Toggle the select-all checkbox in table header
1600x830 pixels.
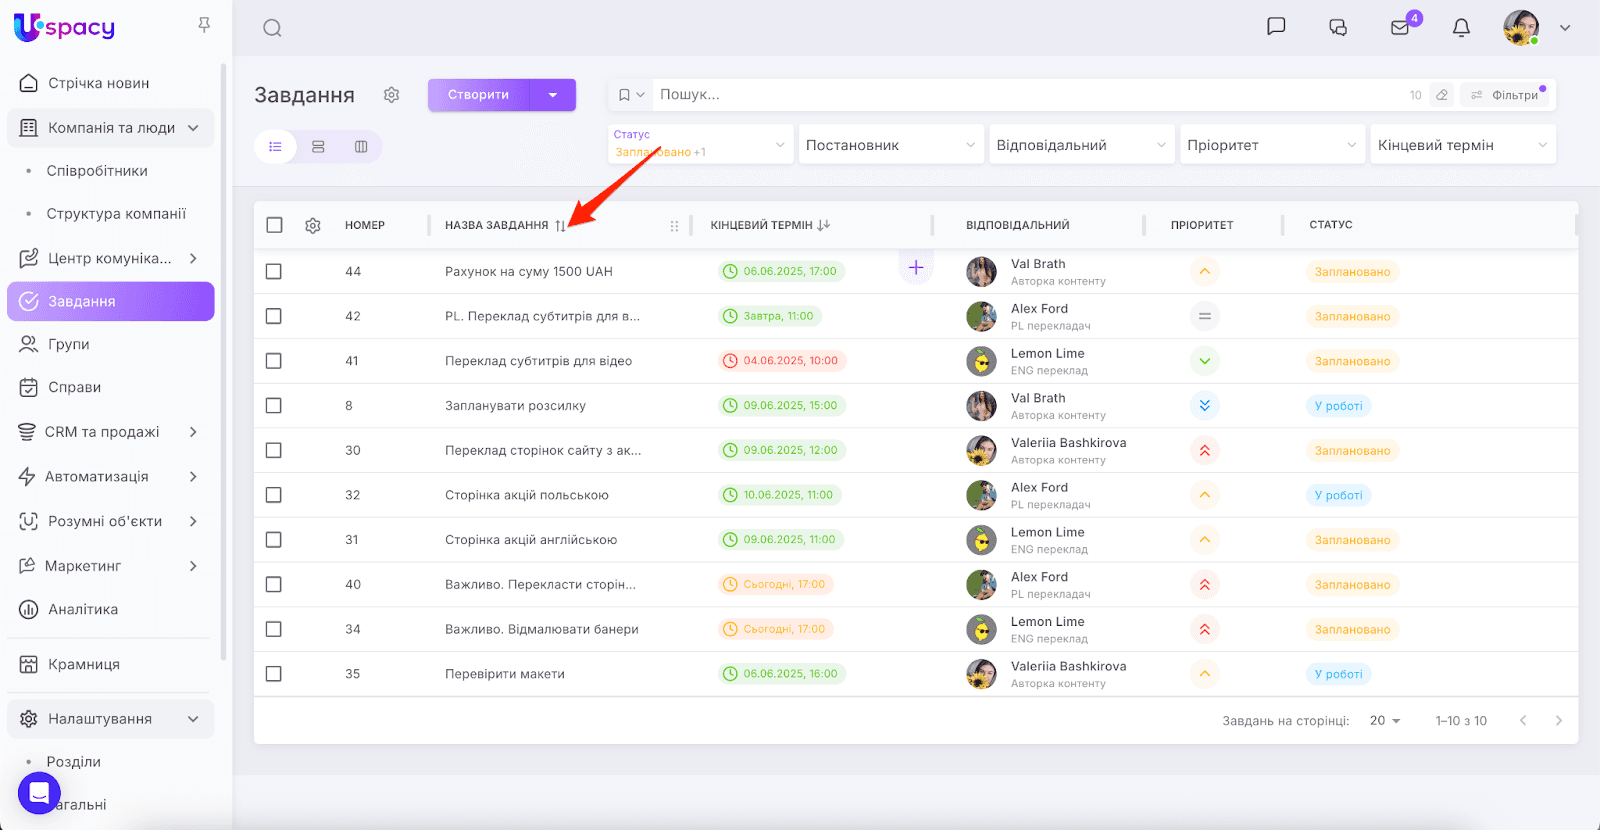click(x=274, y=225)
